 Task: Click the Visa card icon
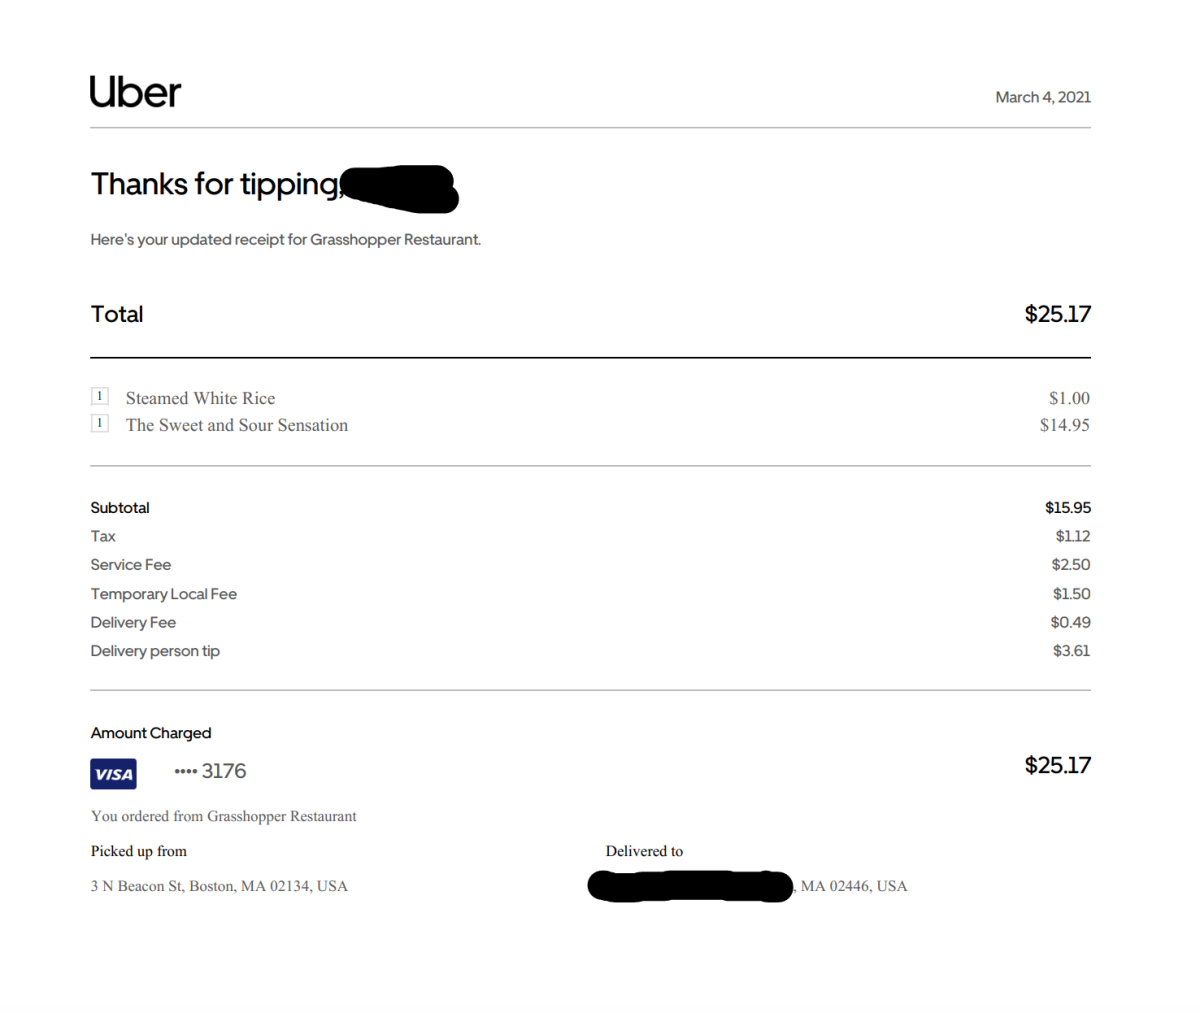113,774
